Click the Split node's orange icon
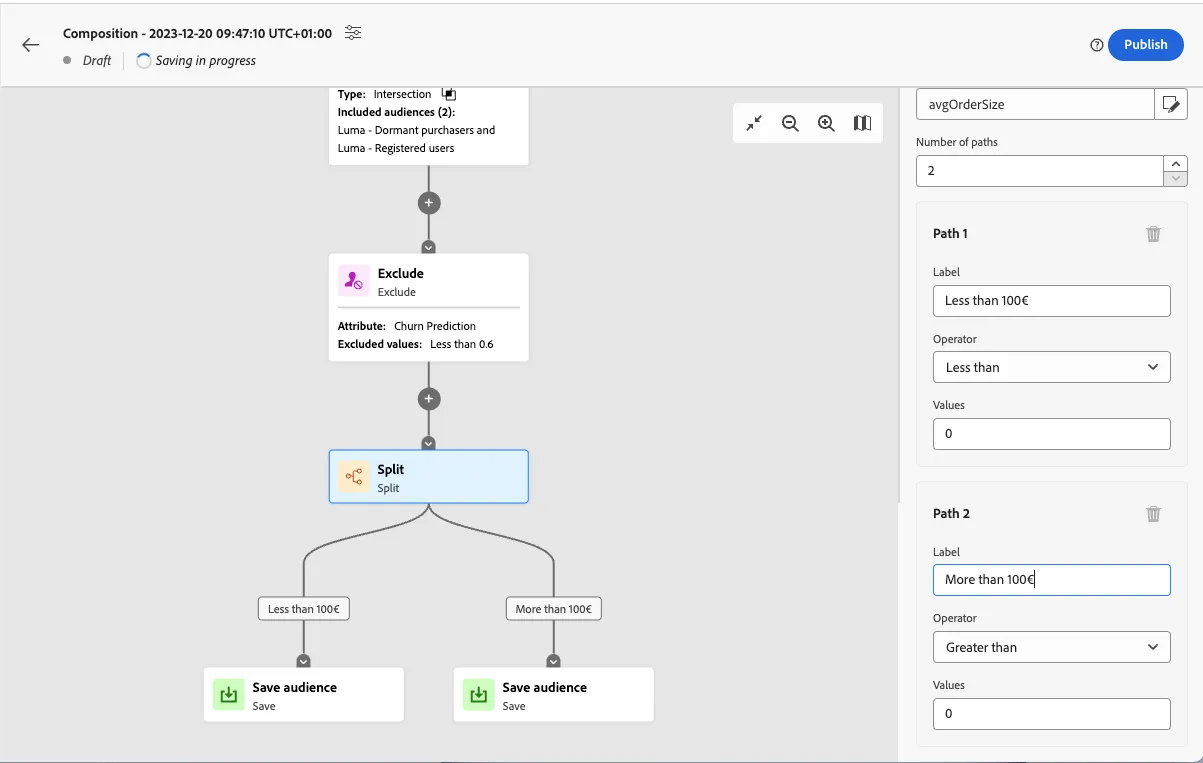The image size is (1203, 763). (x=353, y=477)
